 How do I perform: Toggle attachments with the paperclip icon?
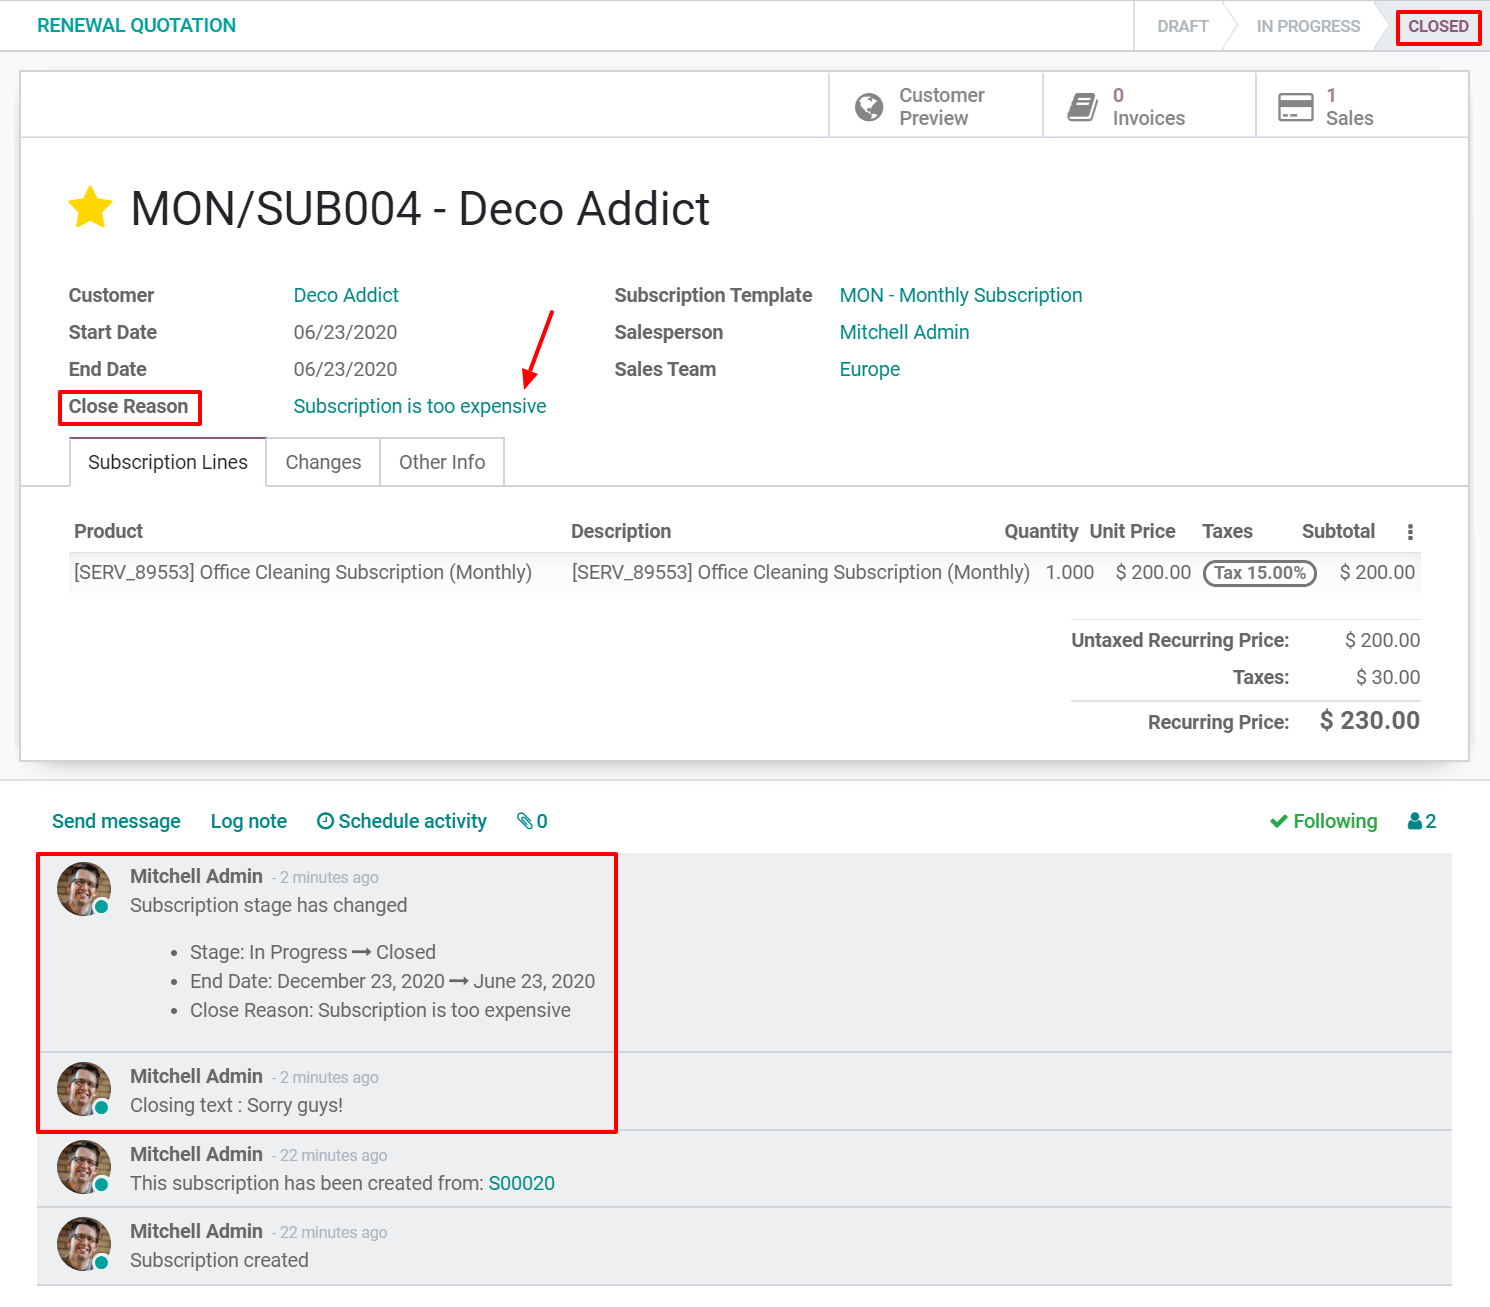525,820
